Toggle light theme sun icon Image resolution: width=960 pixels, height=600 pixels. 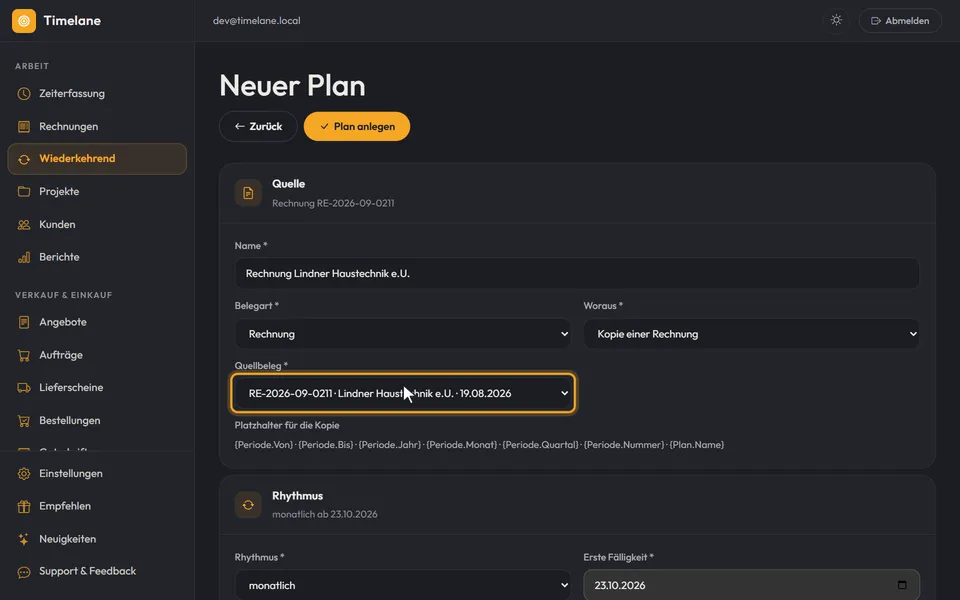click(836, 20)
